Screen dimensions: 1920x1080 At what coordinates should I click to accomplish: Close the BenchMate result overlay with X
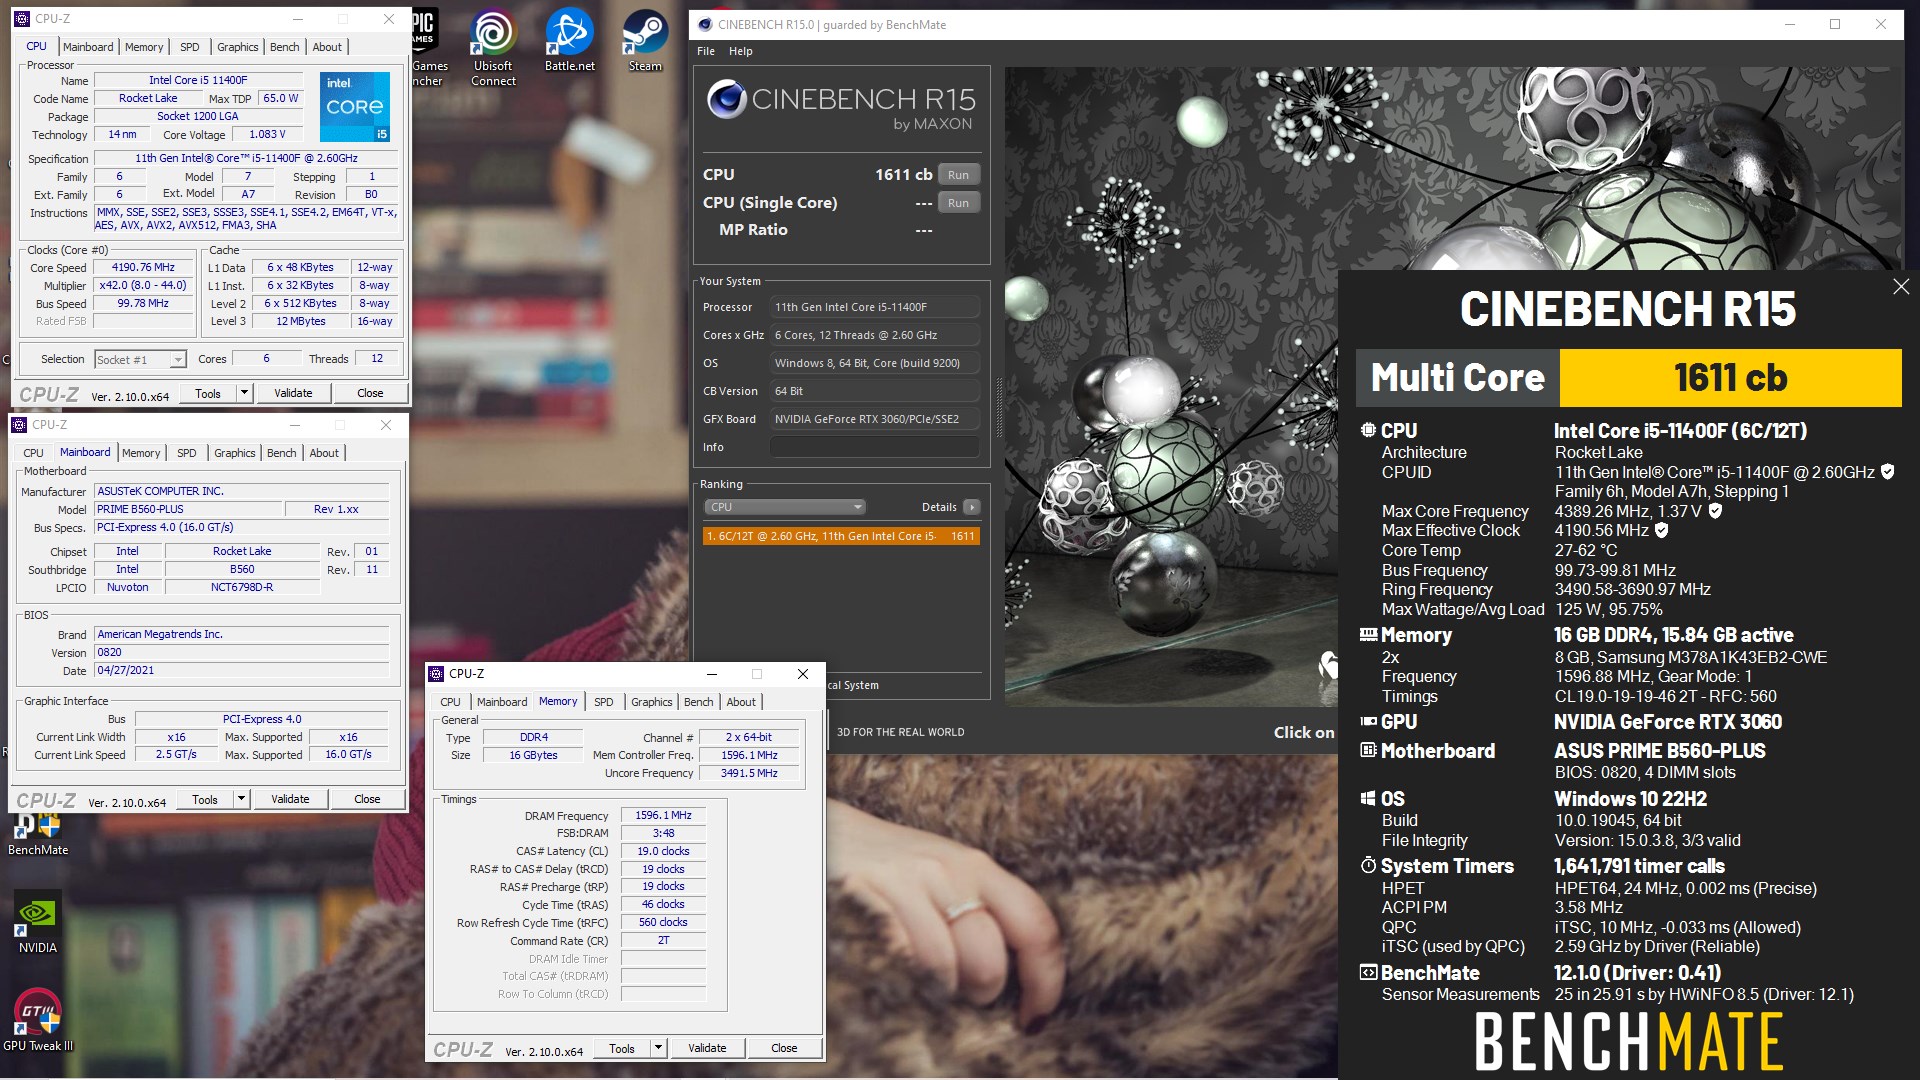[x=1900, y=287]
